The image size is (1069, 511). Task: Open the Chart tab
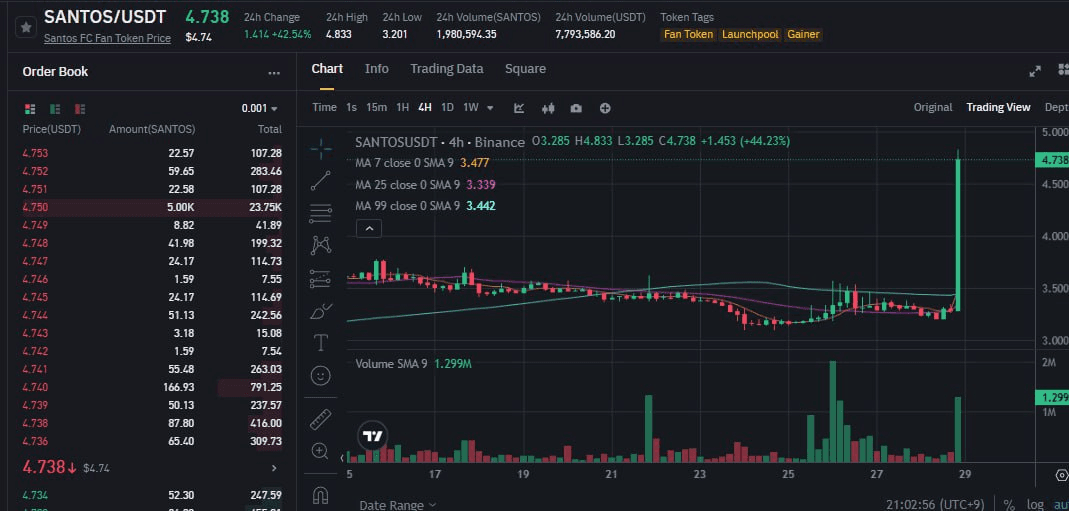coord(327,69)
